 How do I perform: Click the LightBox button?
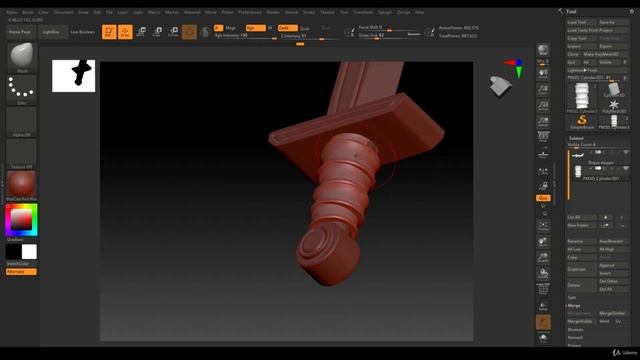pyautogui.click(x=53, y=32)
